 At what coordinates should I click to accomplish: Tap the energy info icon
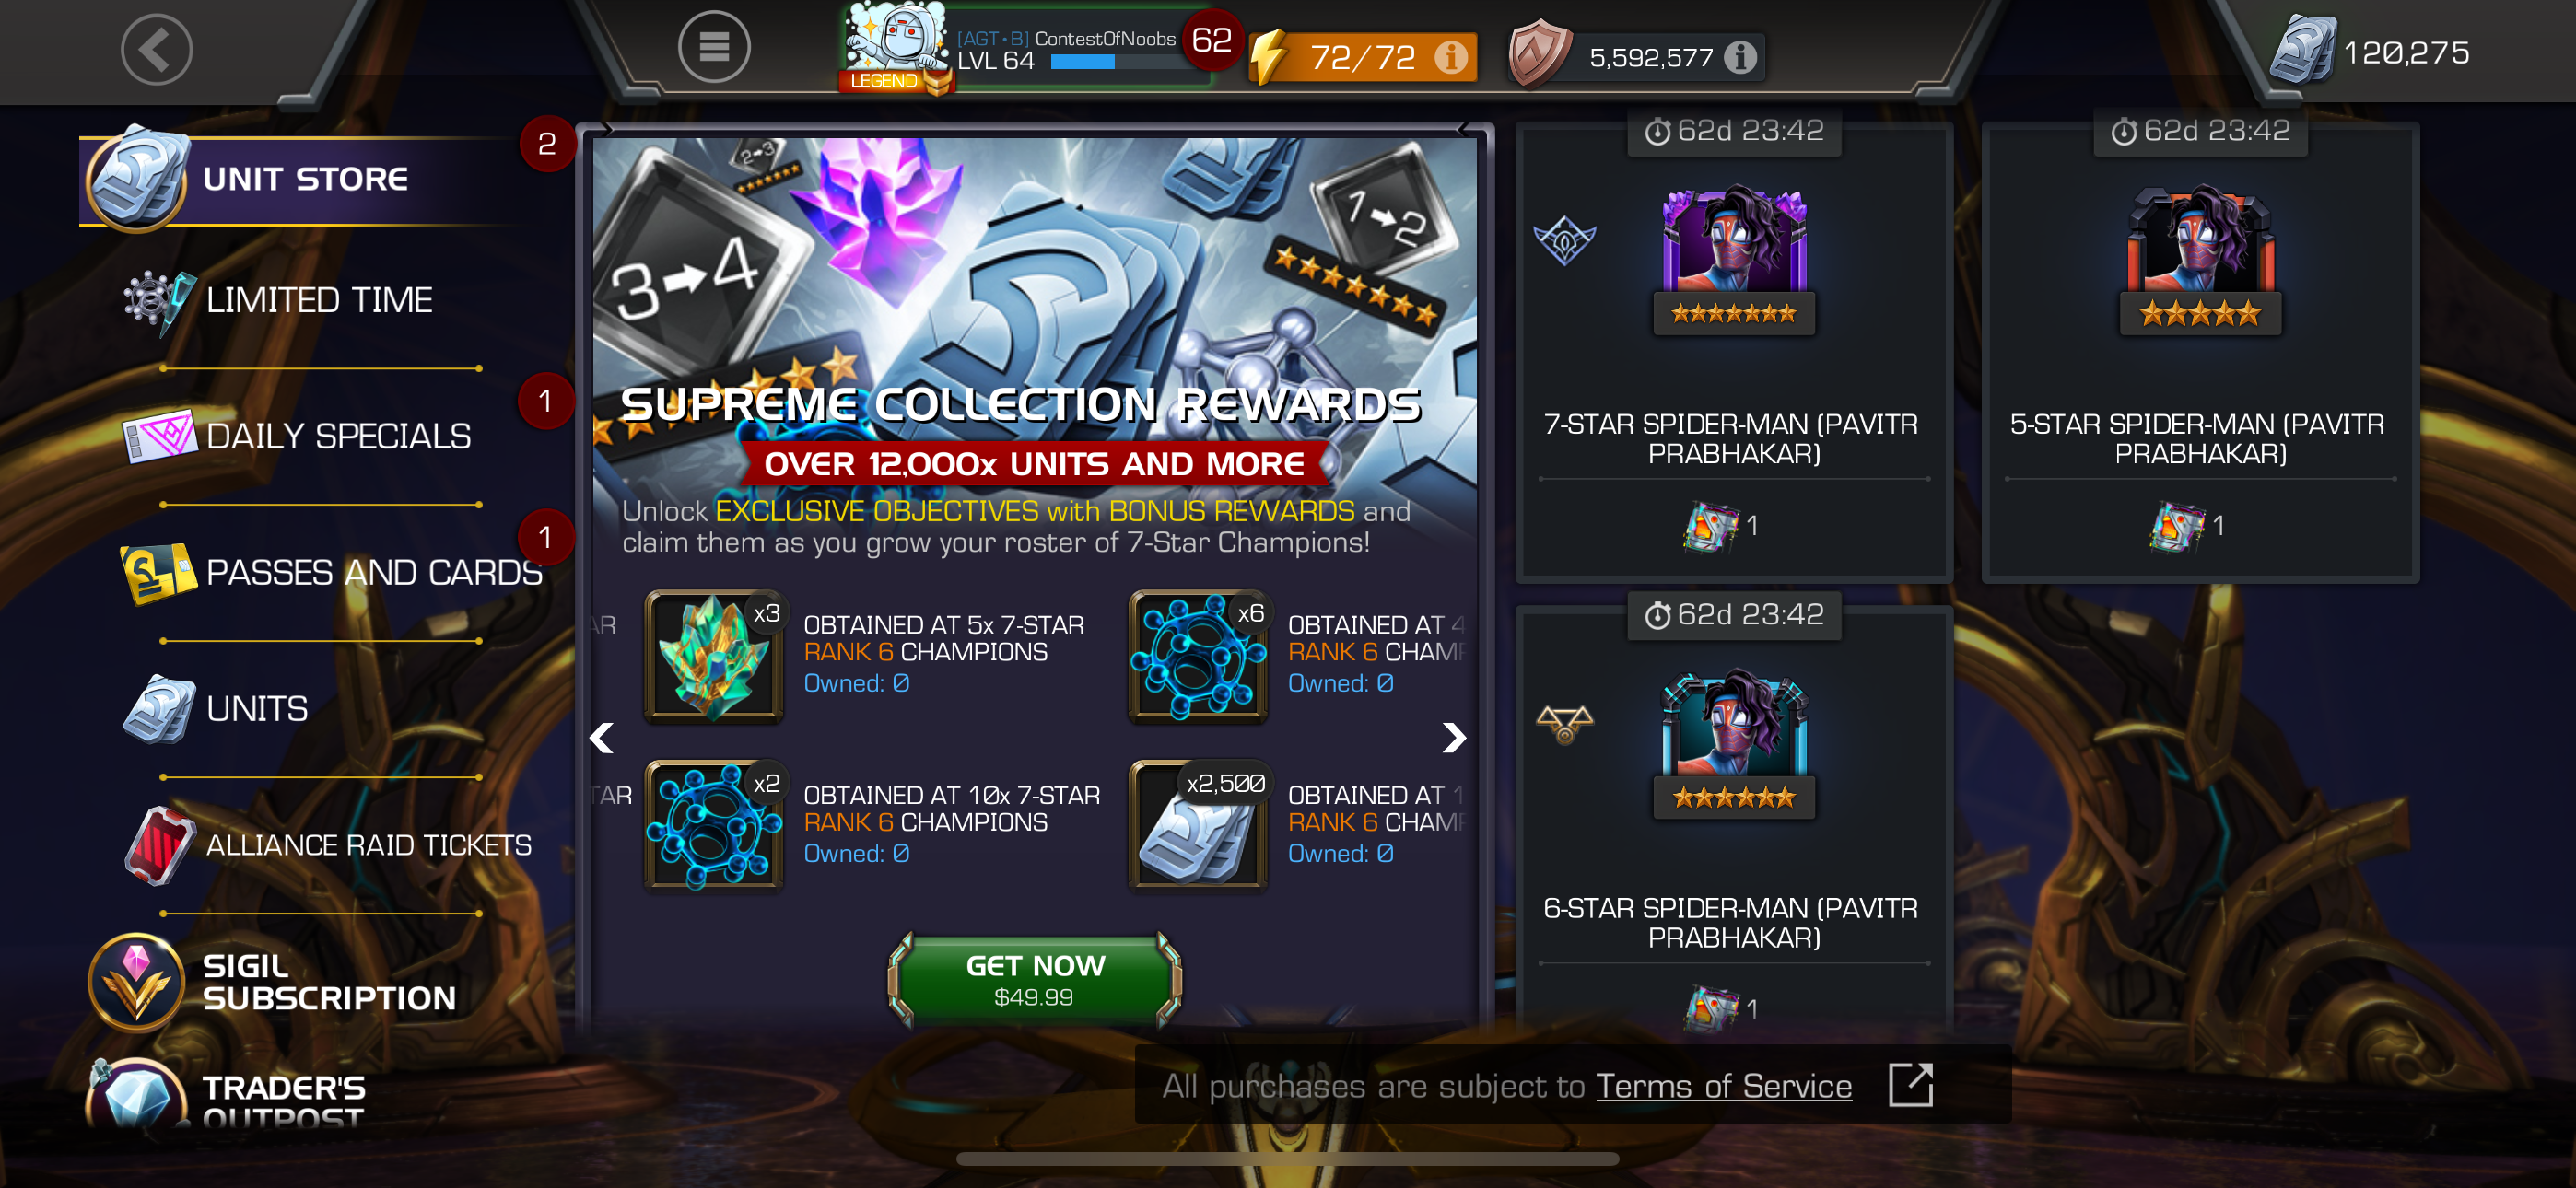coord(1451,58)
